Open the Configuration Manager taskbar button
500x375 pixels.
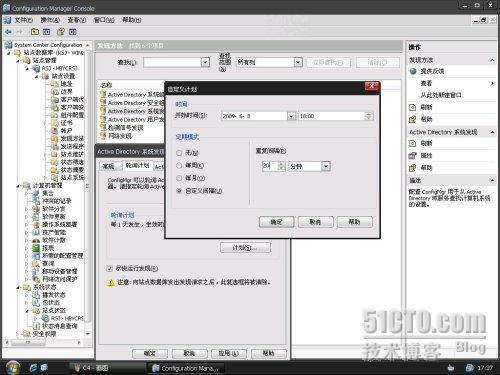point(186,368)
